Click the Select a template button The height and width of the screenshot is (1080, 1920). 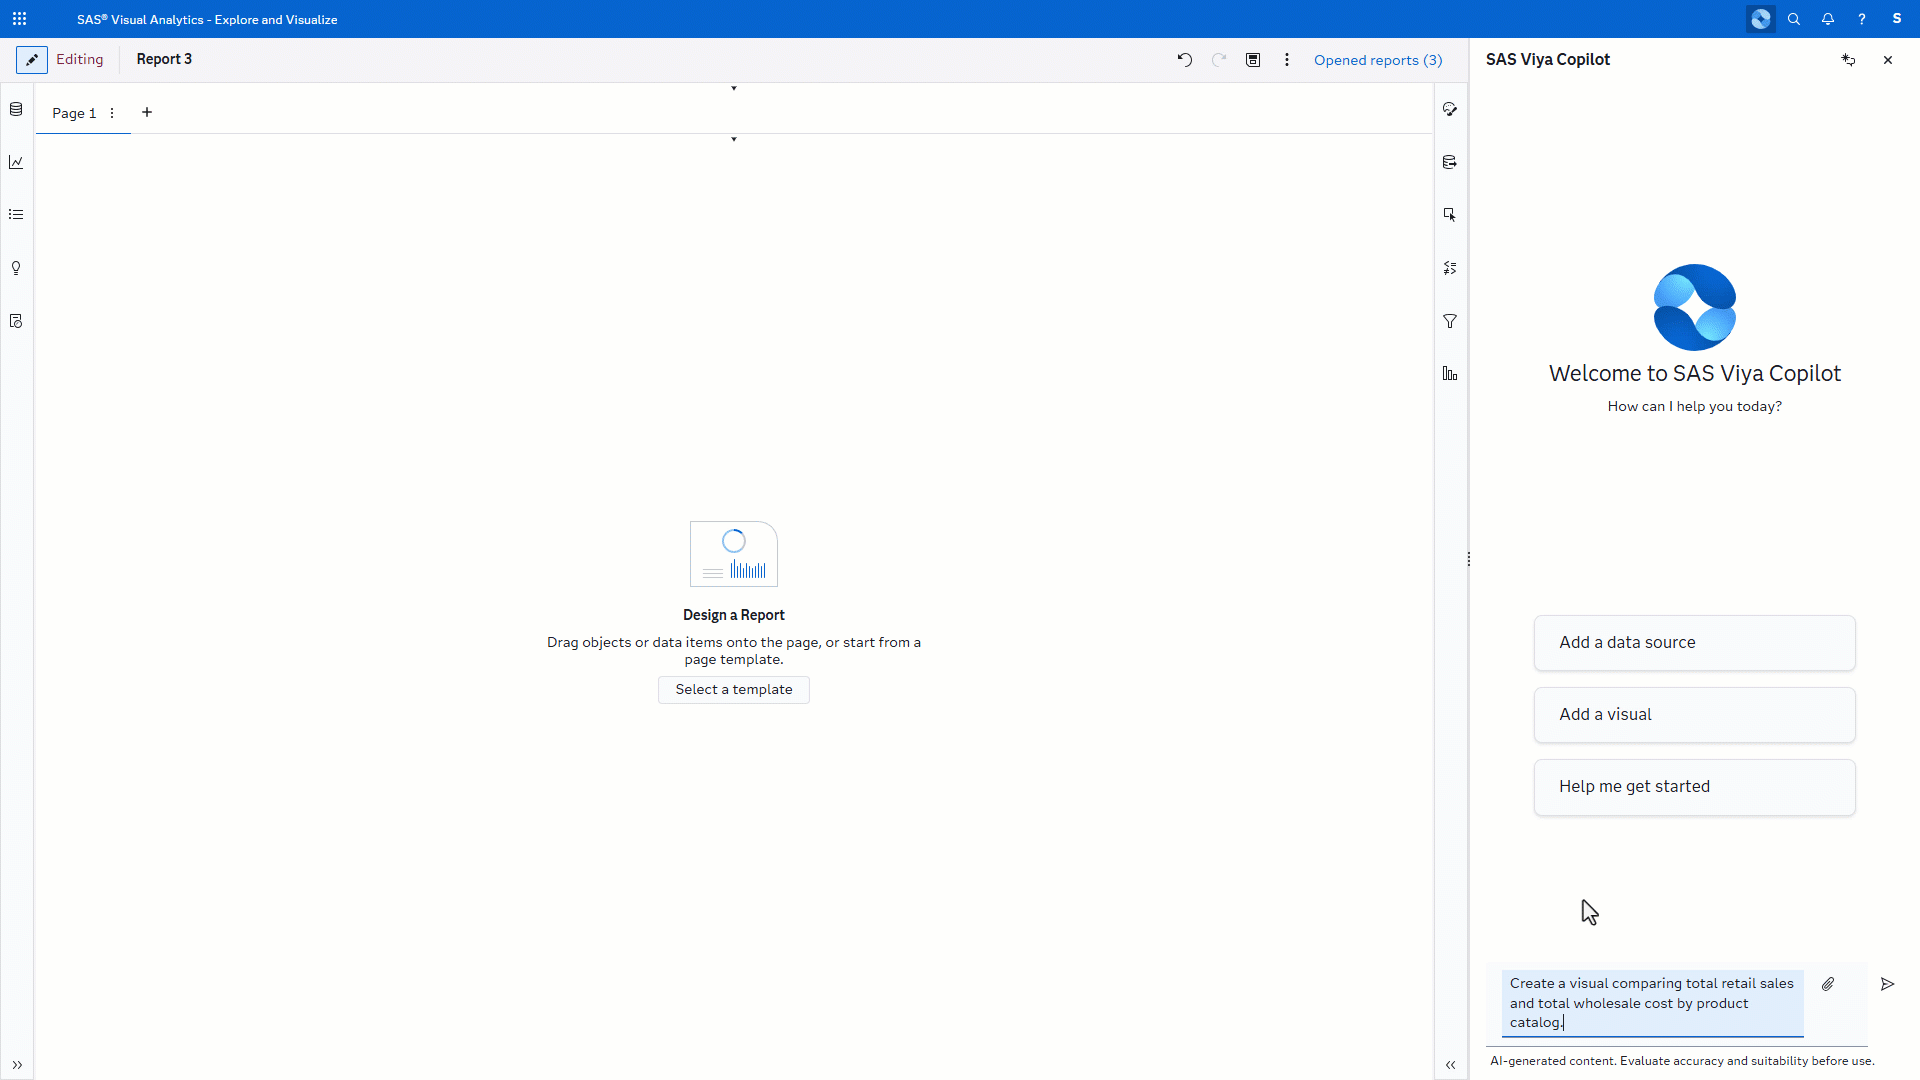point(733,690)
